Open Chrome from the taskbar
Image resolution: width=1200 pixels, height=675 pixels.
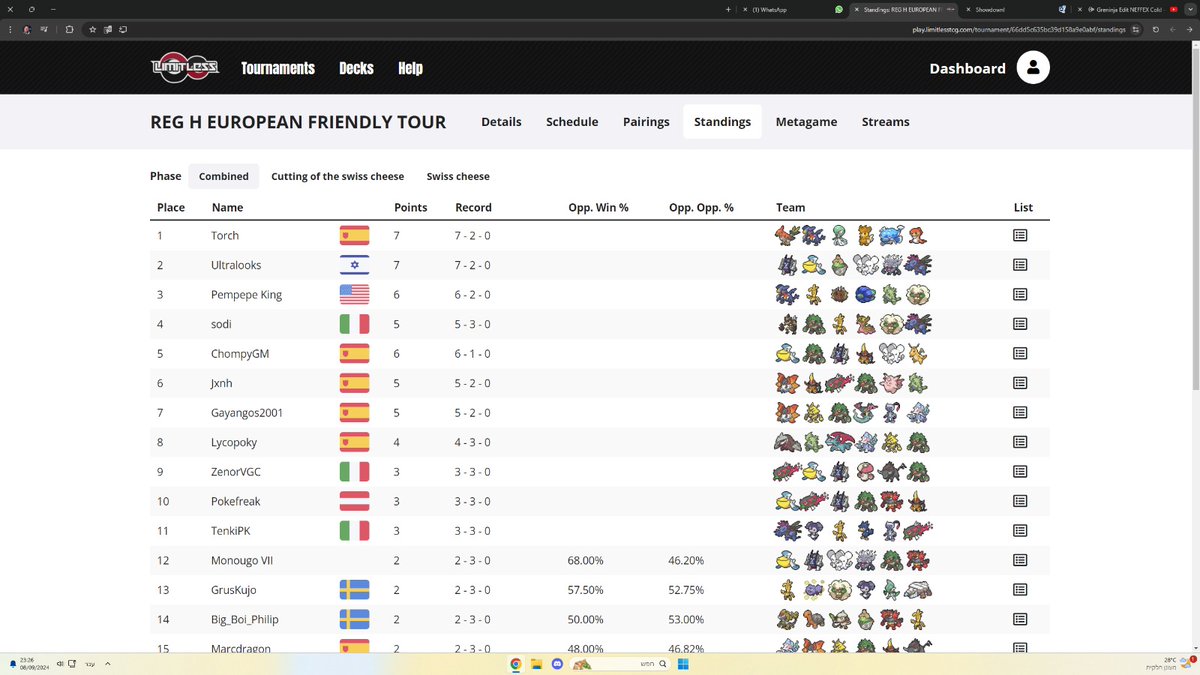pyautogui.click(x=516, y=663)
